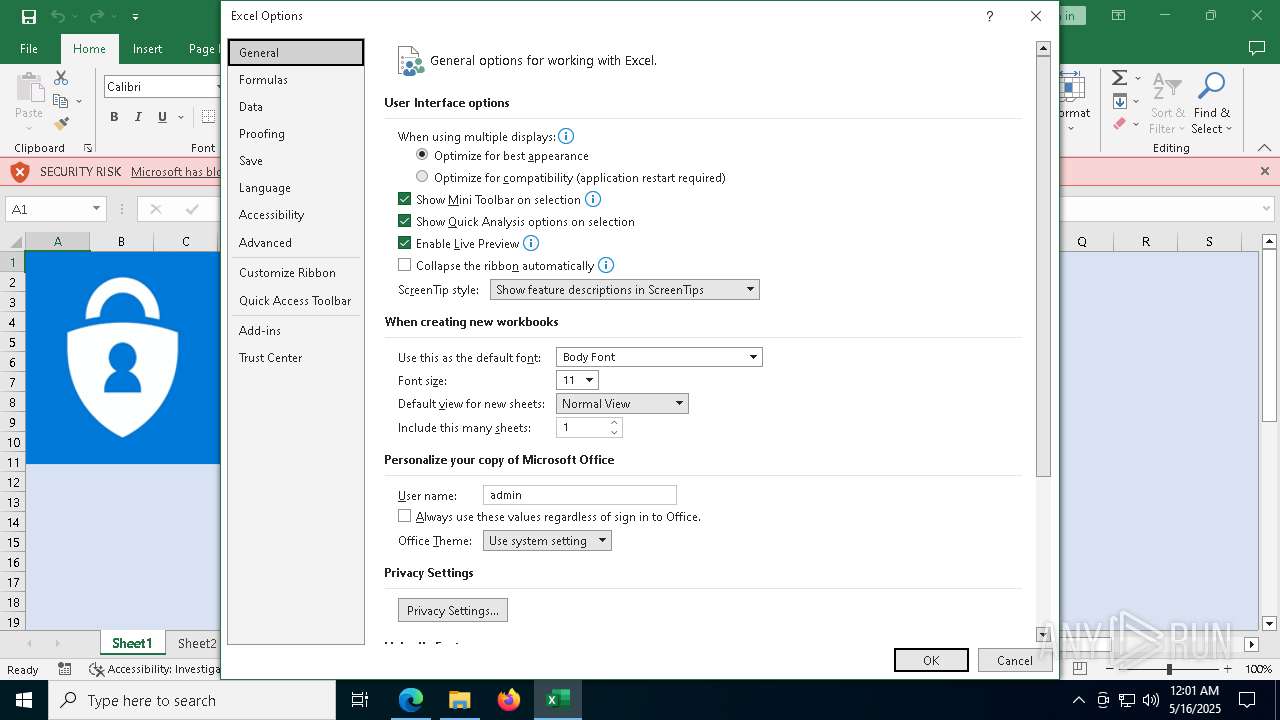
Task: Open File Explorer from taskbar
Action: click(459, 700)
